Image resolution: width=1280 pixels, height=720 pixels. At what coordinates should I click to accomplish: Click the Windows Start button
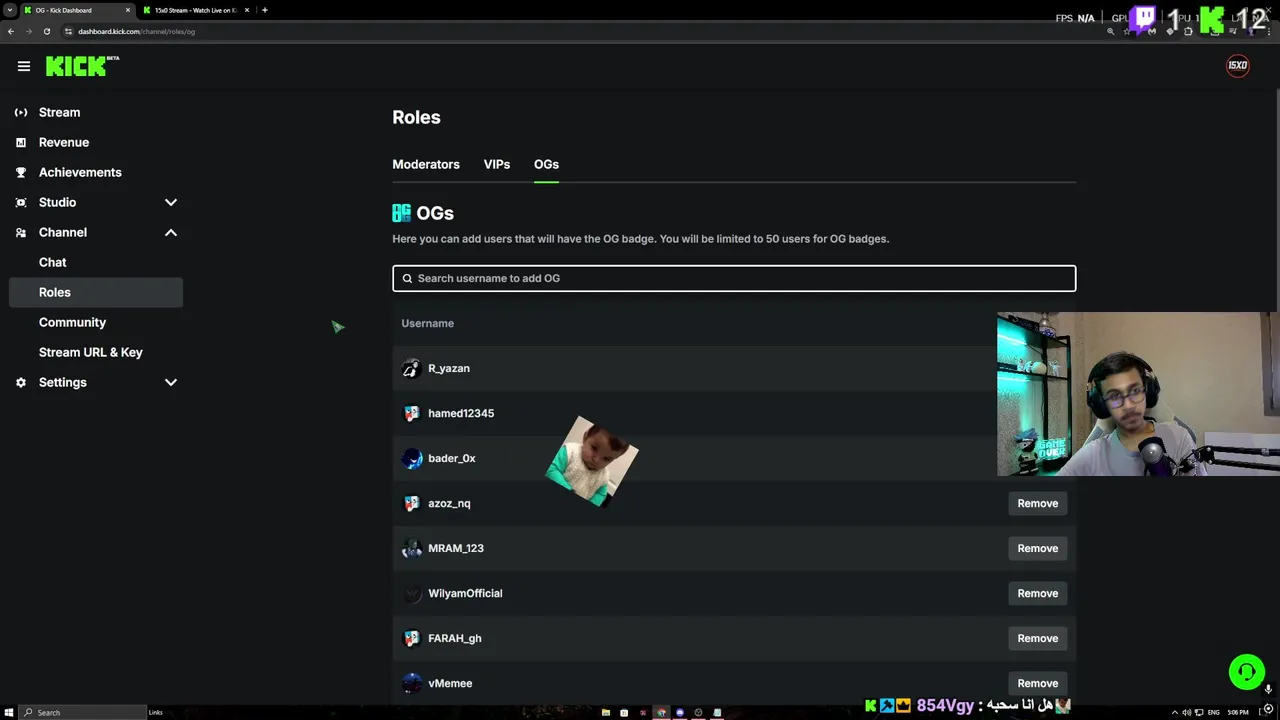pyautogui.click(x=8, y=712)
